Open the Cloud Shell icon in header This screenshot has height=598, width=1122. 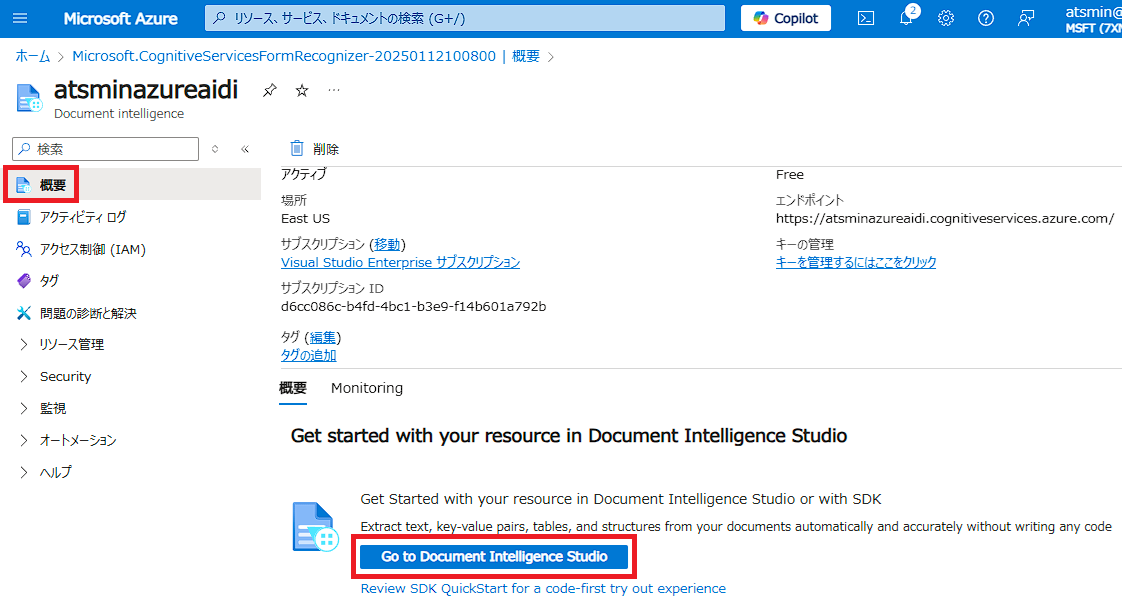coord(866,18)
